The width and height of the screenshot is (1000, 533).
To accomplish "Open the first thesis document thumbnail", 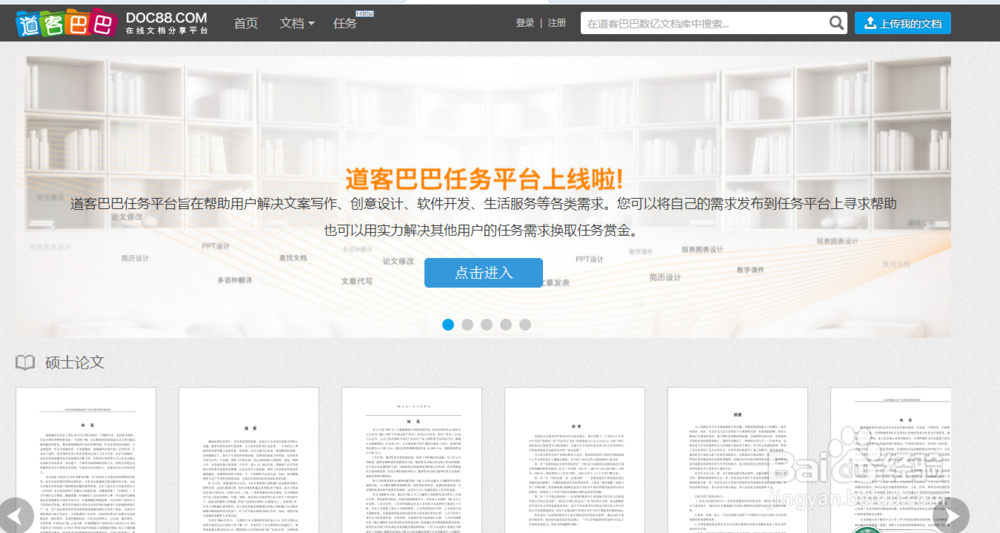I will tap(85, 460).
